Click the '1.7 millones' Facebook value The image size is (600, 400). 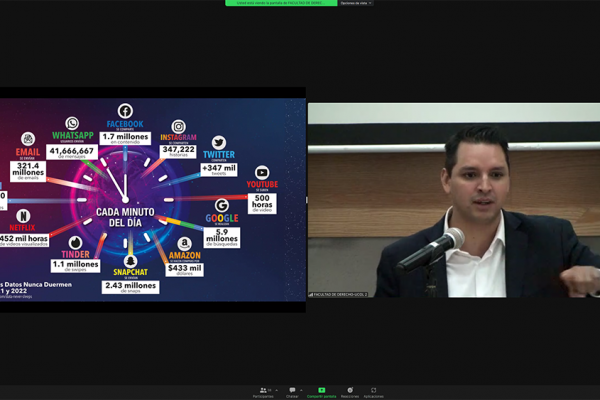pyautogui.click(x=125, y=138)
